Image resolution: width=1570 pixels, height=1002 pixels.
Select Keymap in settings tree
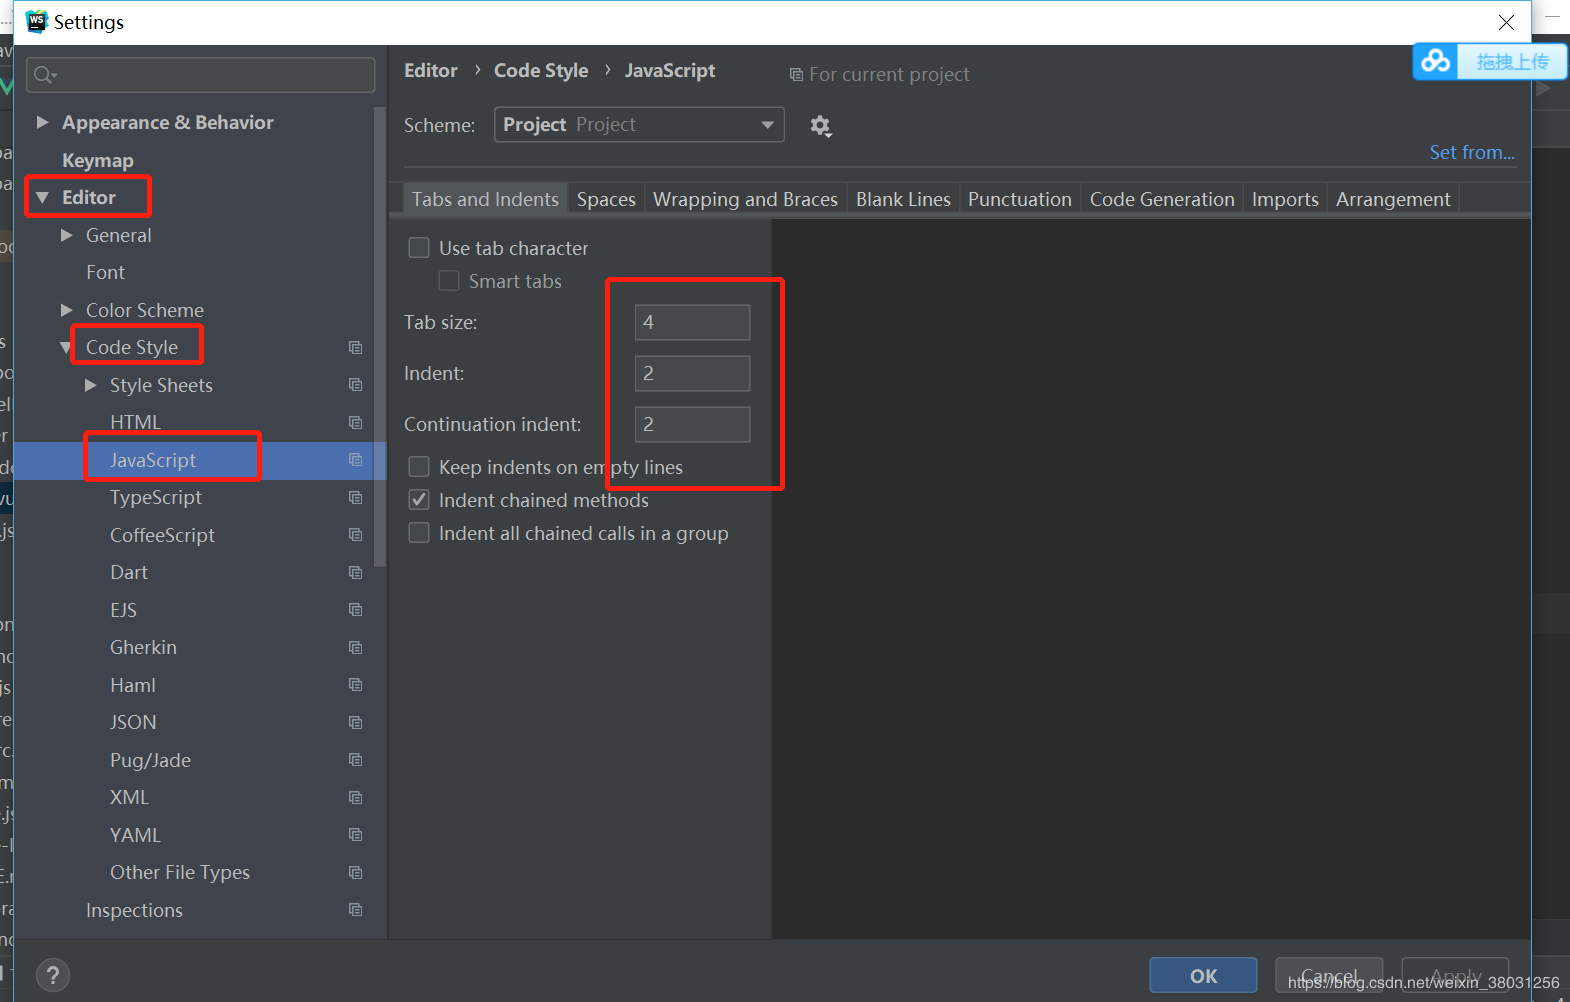click(x=98, y=160)
